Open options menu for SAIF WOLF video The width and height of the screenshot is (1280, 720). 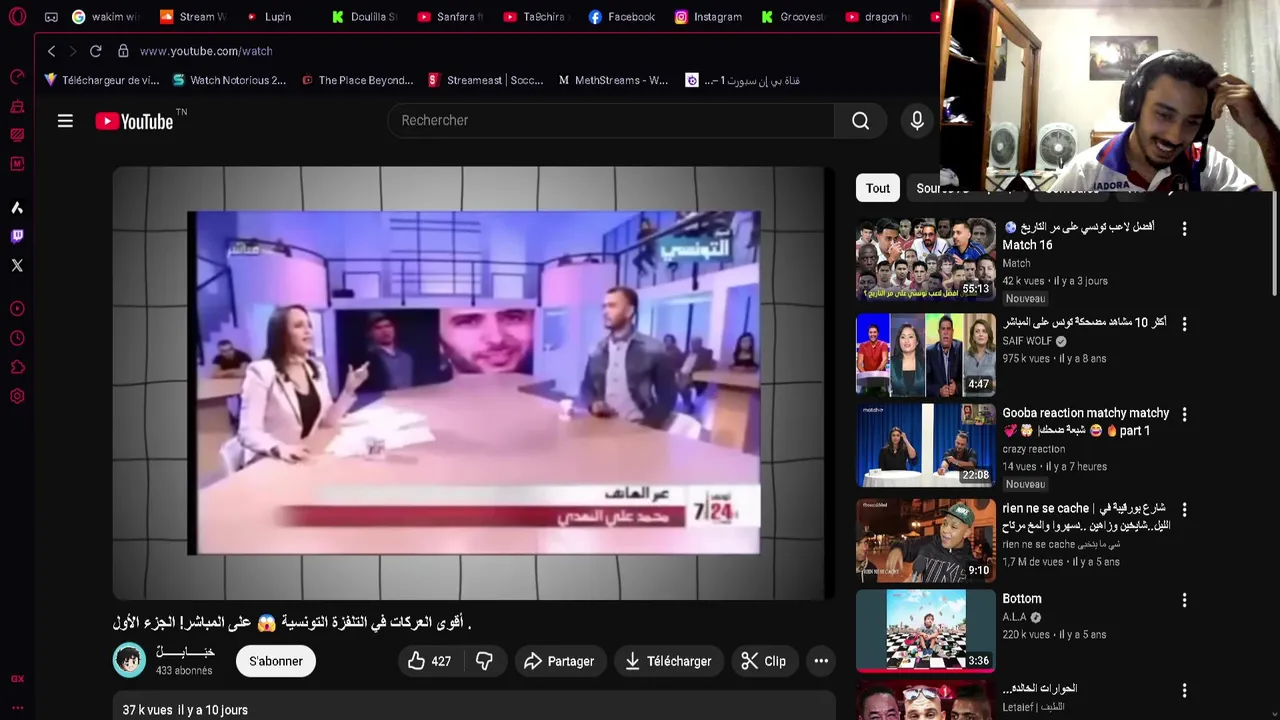tap(1184, 324)
